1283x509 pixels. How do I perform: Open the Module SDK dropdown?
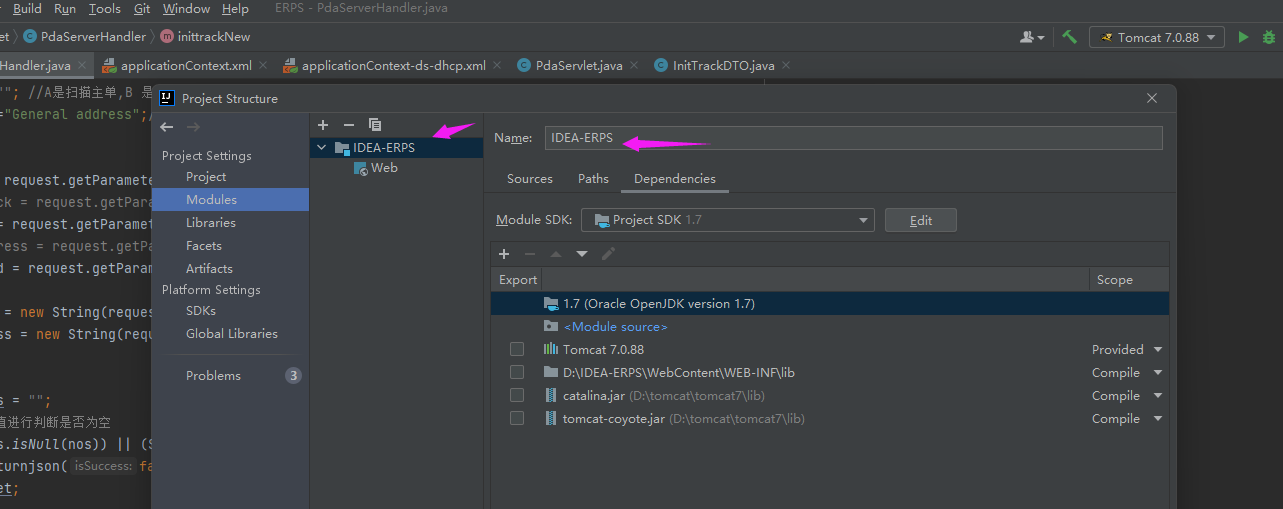[728, 220]
